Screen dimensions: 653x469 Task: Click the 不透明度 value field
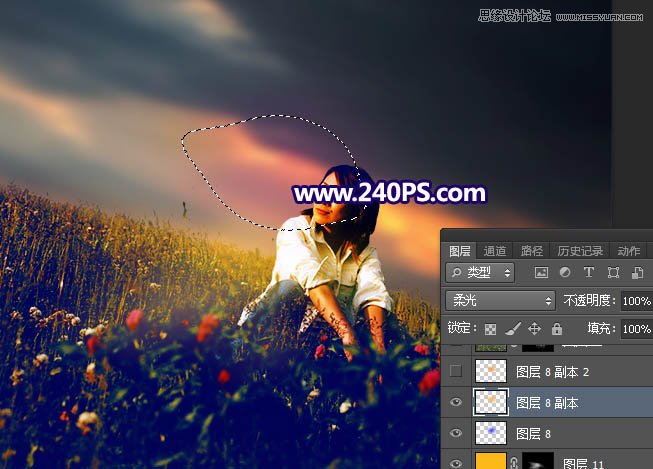pyautogui.click(x=635, y=300)
